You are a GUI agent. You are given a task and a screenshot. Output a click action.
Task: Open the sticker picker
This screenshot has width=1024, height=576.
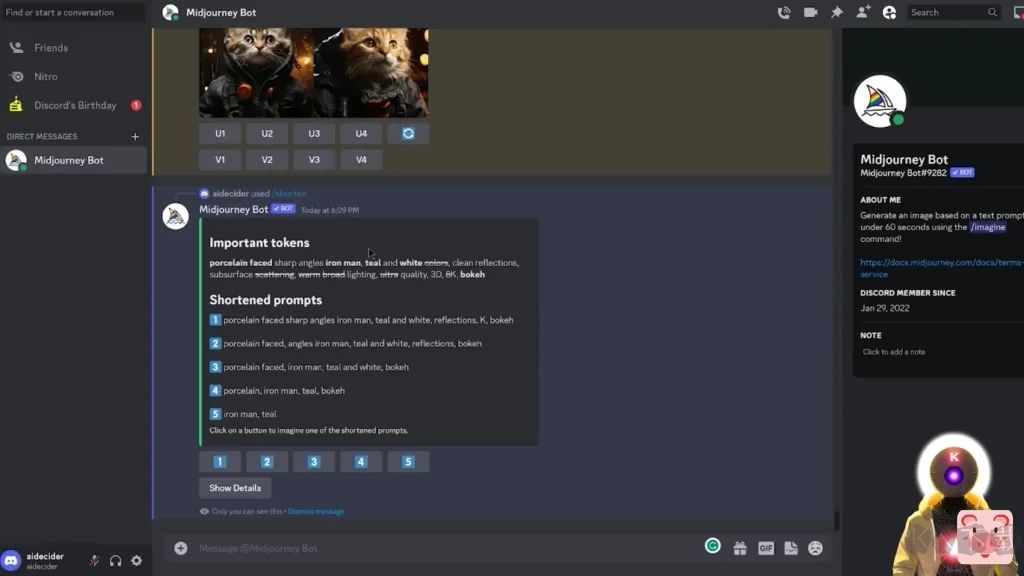click(790, 548)
